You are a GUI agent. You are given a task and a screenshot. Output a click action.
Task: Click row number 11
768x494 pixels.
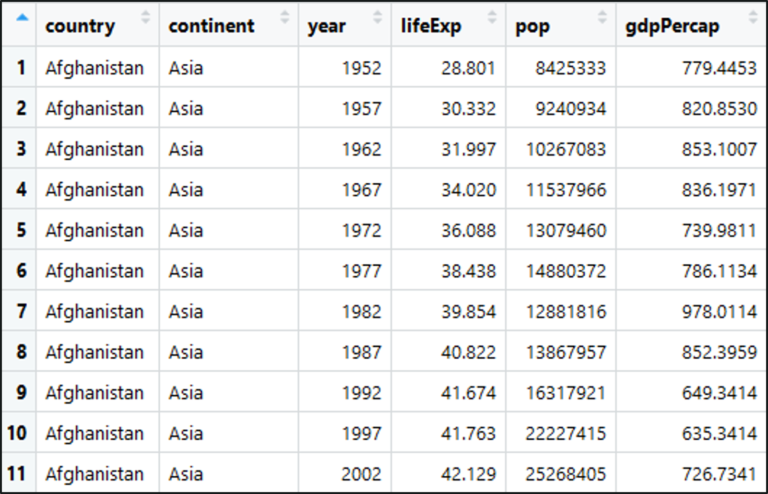click(x=20, y=474)
